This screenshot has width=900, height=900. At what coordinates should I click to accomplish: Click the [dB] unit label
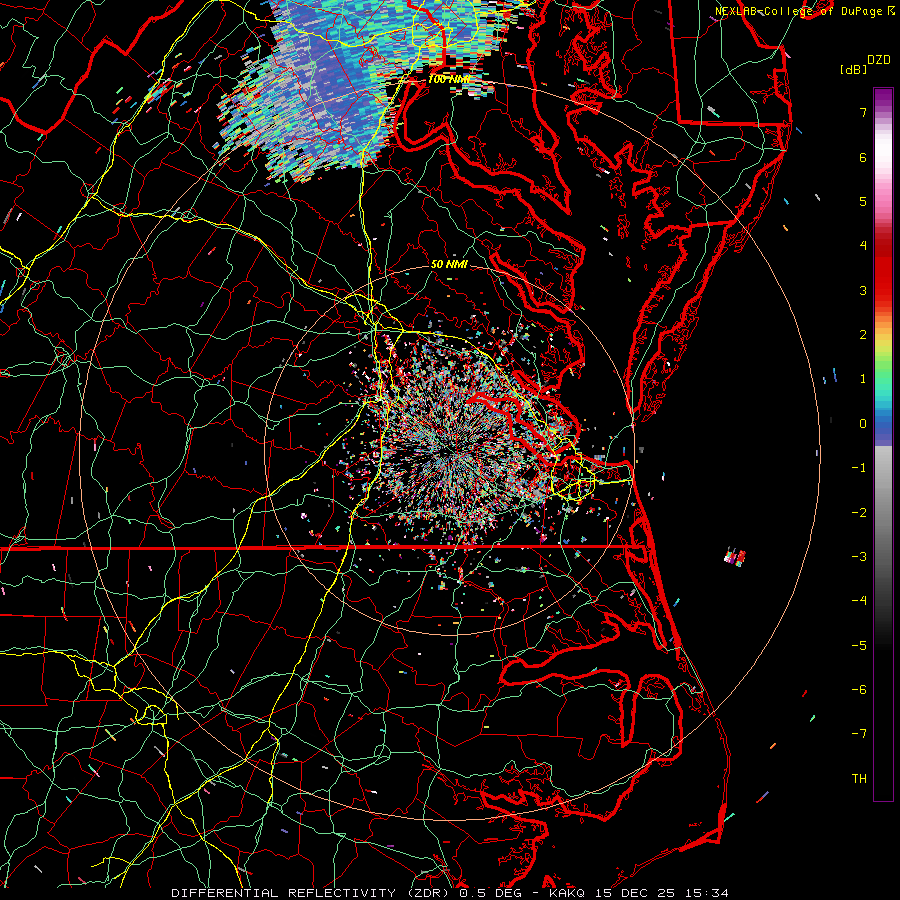[854, 69]
